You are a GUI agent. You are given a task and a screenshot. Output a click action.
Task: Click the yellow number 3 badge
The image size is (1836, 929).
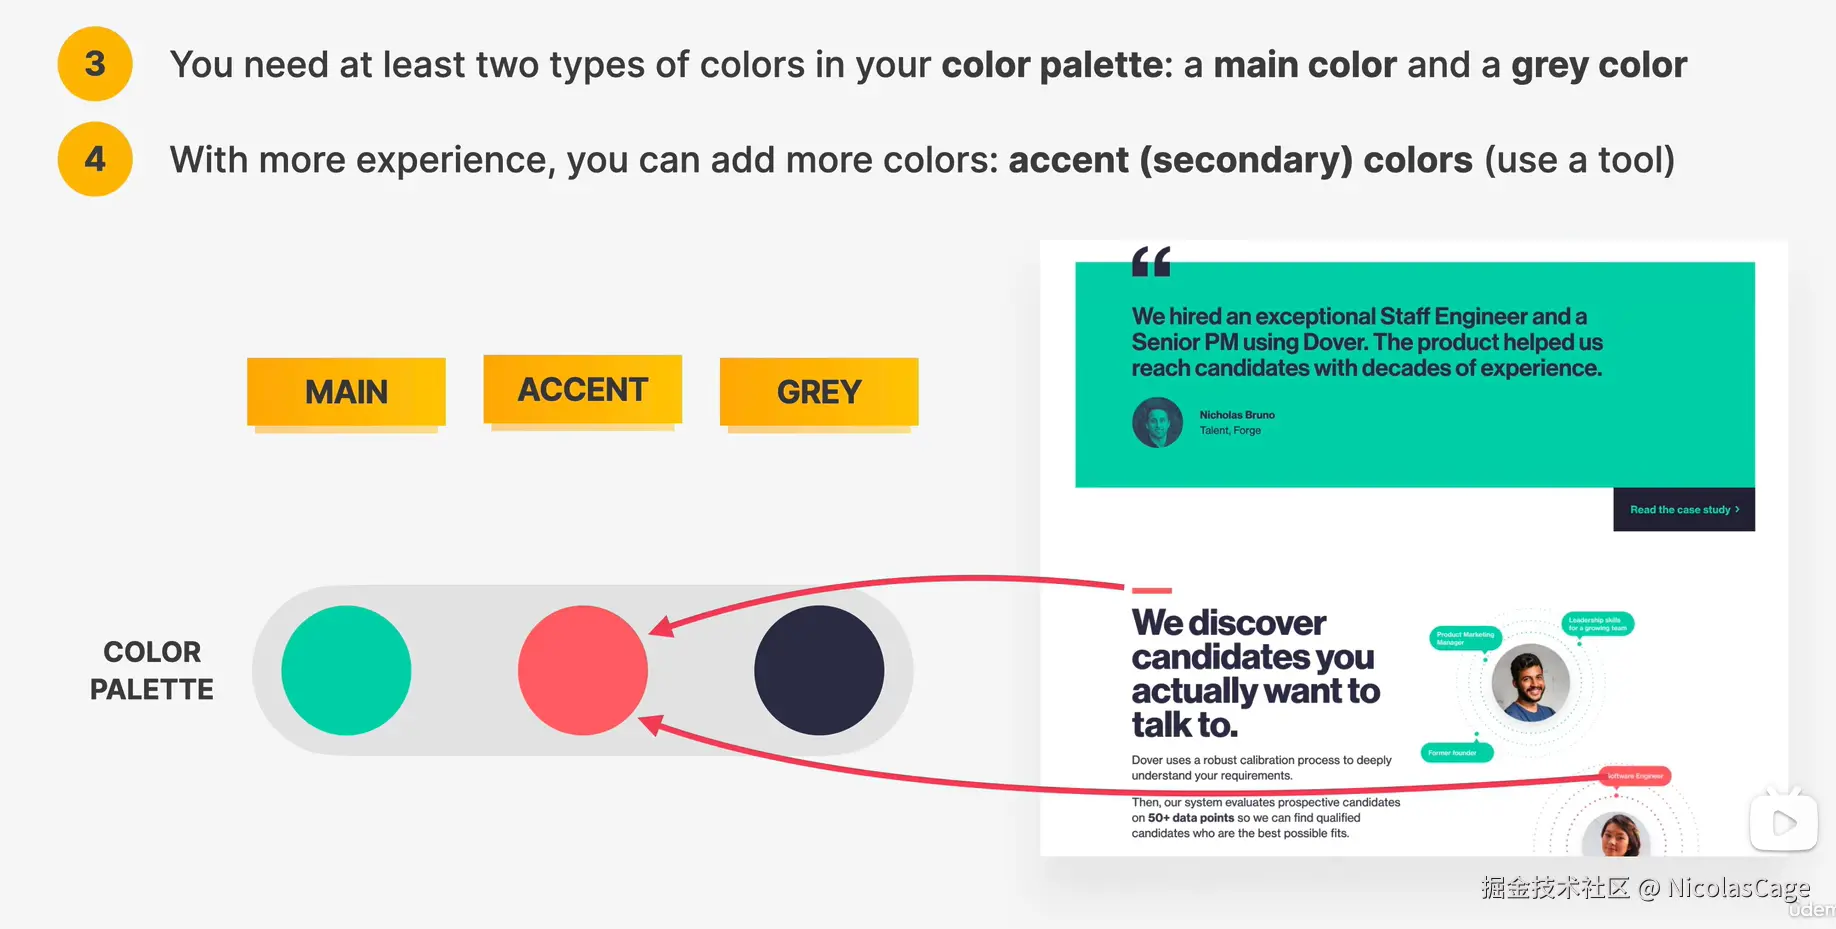click(95, 64)
